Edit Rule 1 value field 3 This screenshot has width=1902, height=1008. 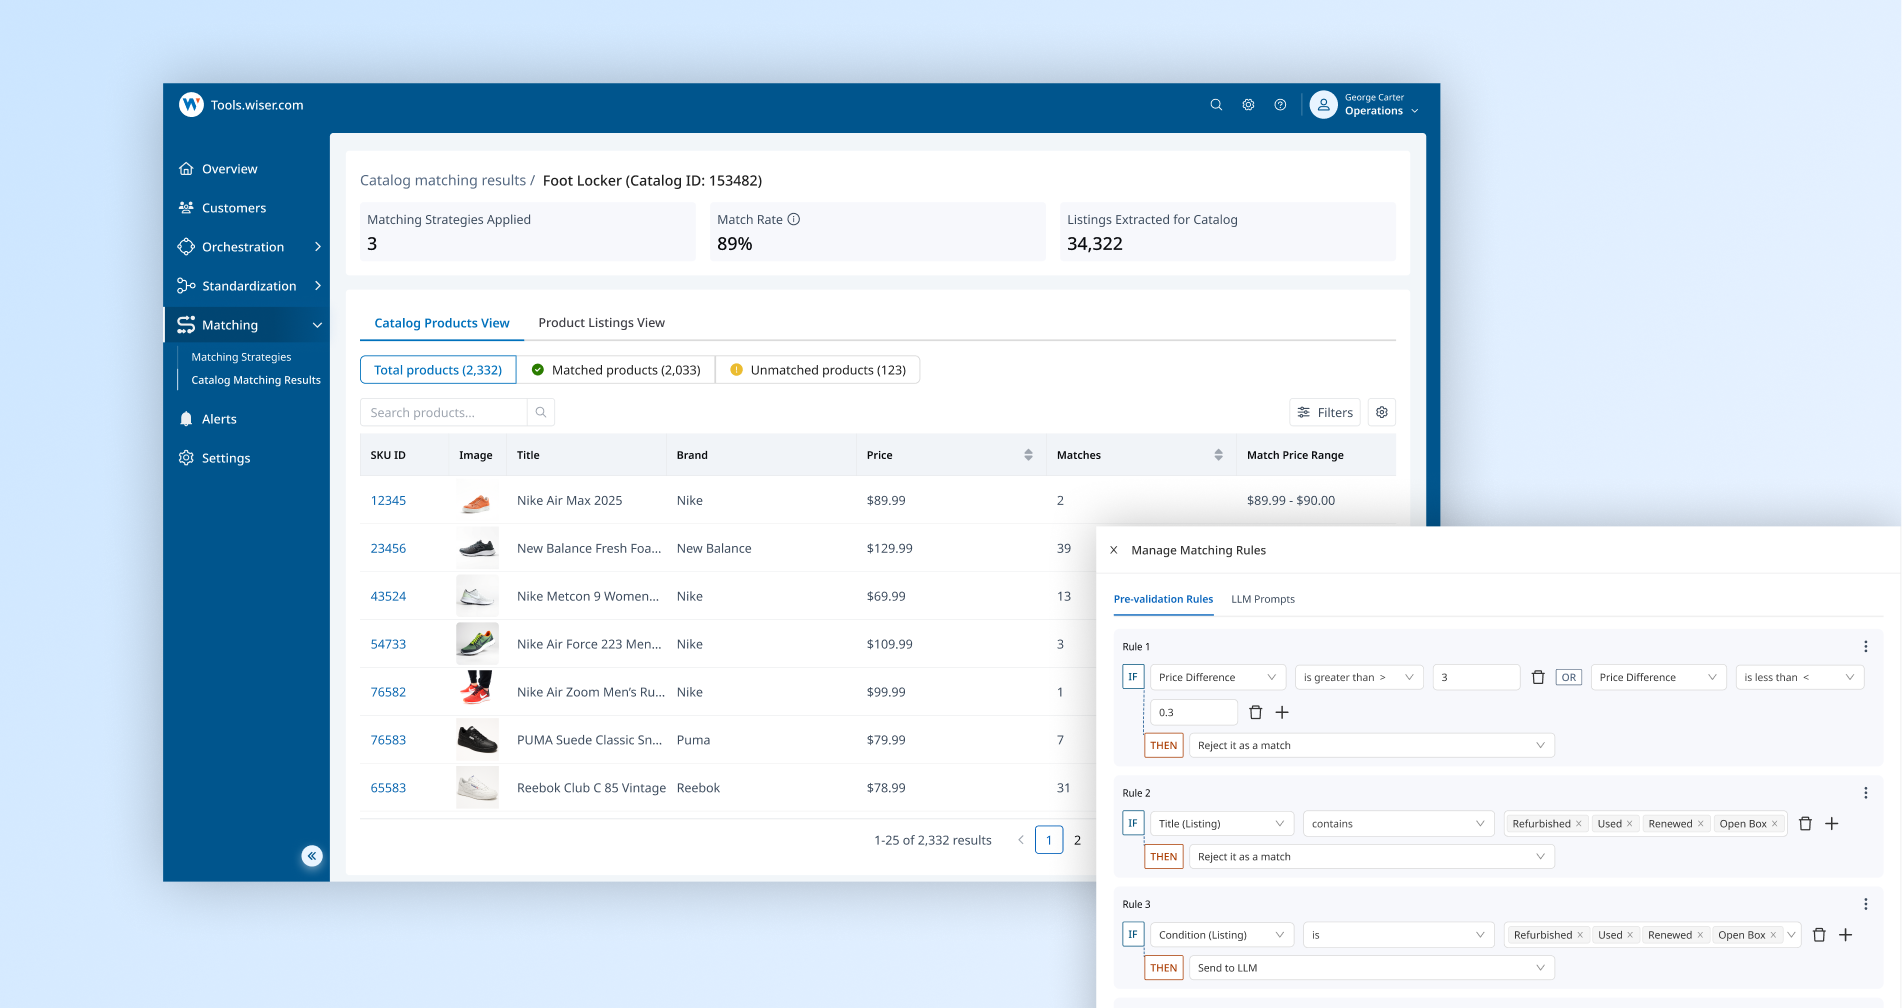1476,677
